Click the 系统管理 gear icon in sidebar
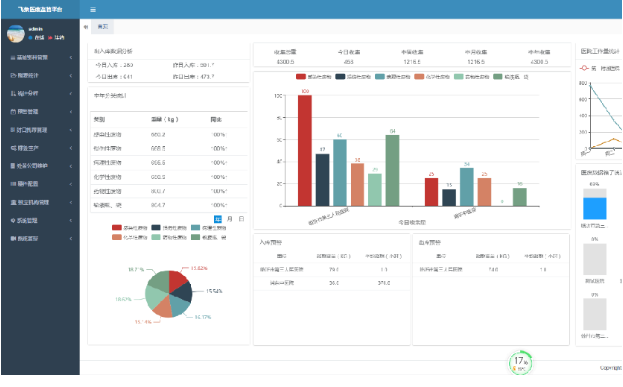This screenshot has height=387, width=623. 13,221
